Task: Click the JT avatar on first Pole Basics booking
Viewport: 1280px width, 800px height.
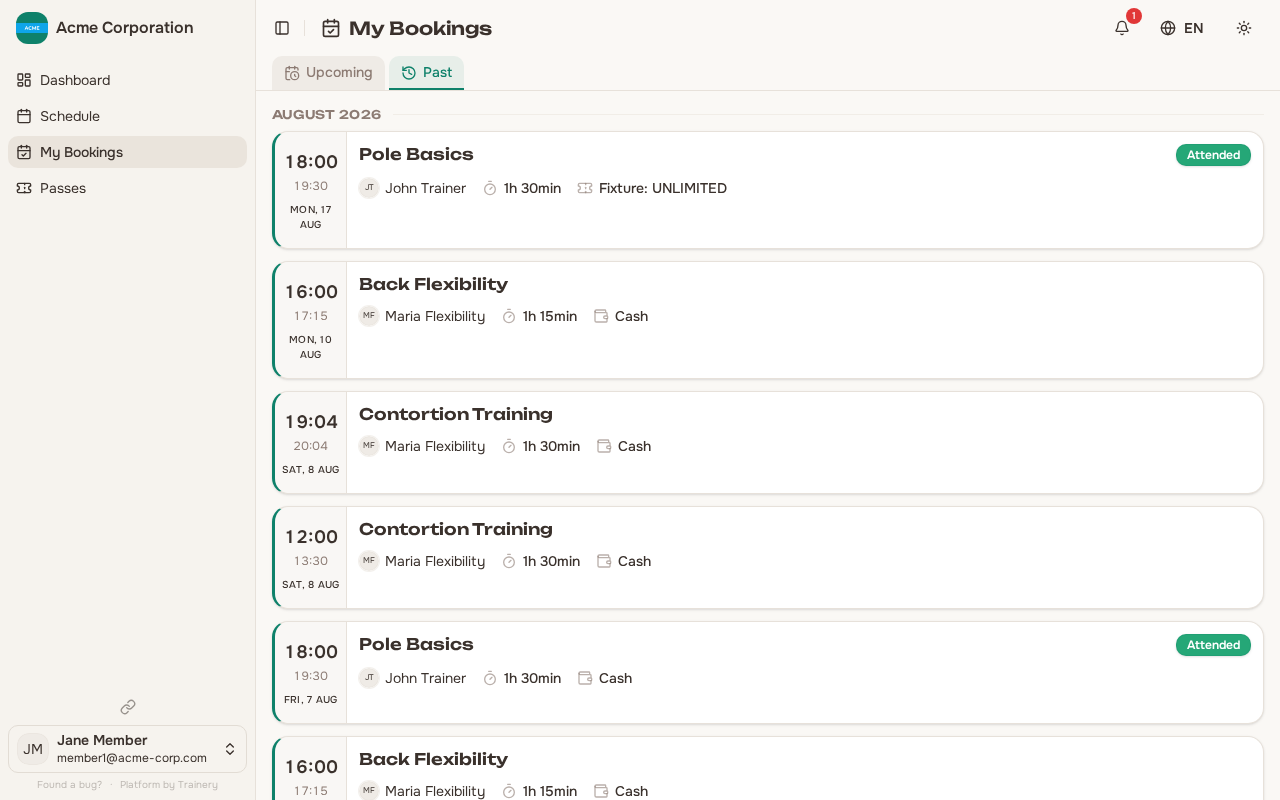Action: tap(369, 188)
